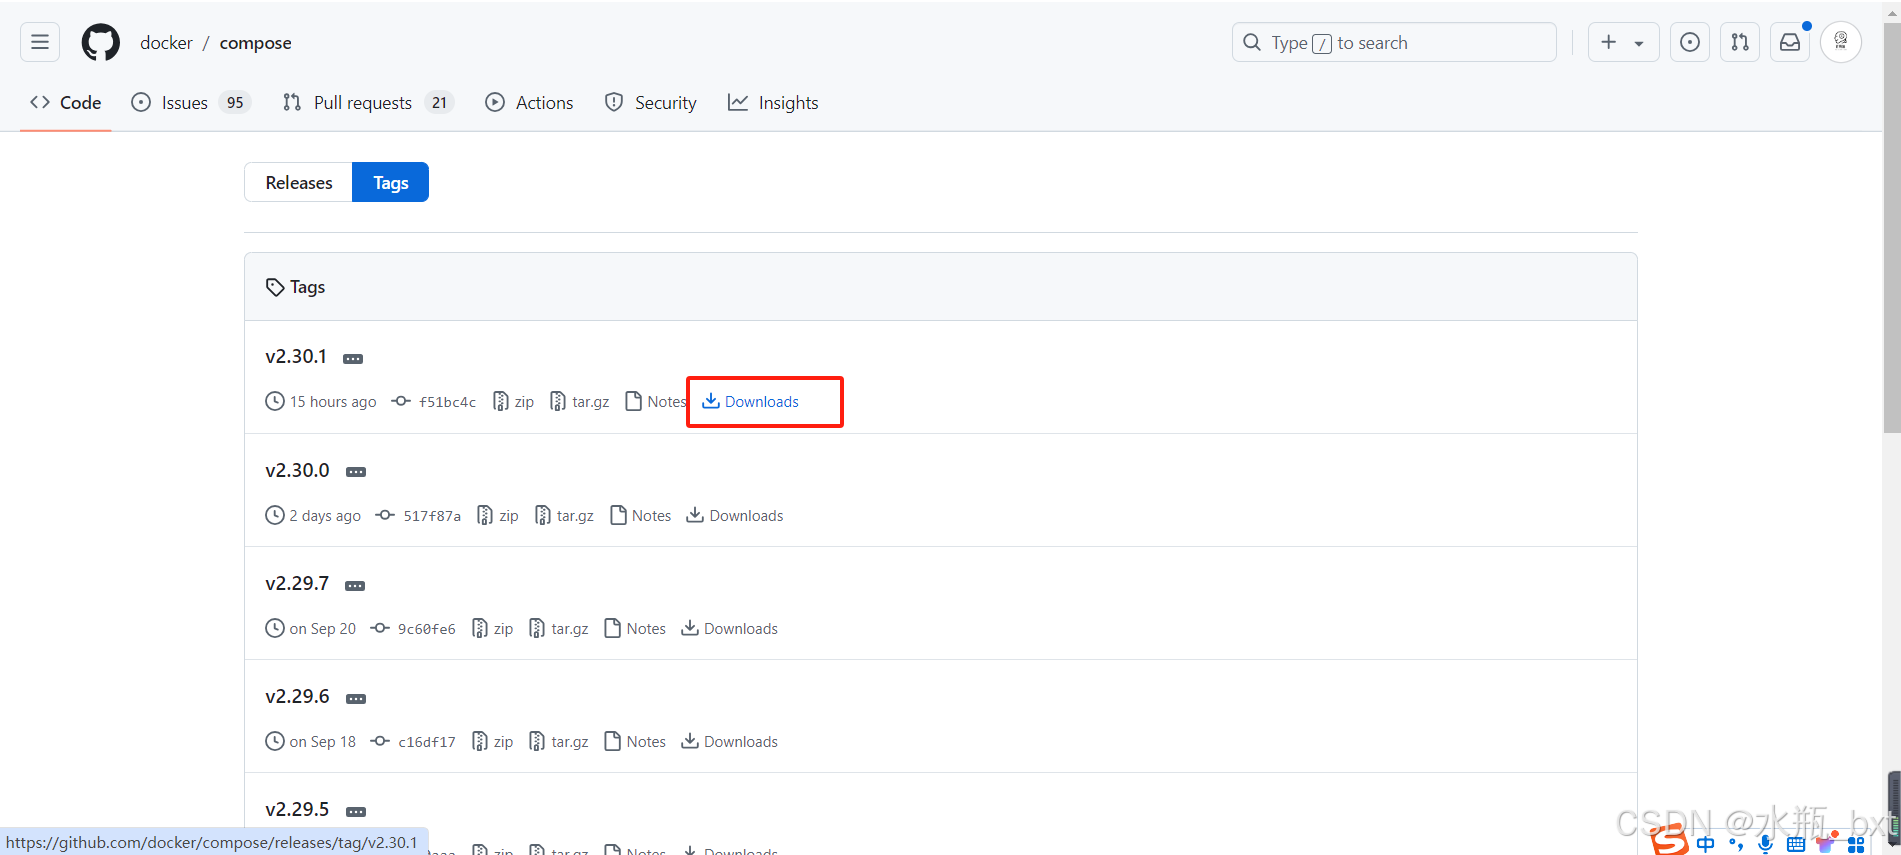The height and width of the screenshot is (855, 1901).
Task: Click the IME microphone voice input icon
Action: click(1766, 844)
